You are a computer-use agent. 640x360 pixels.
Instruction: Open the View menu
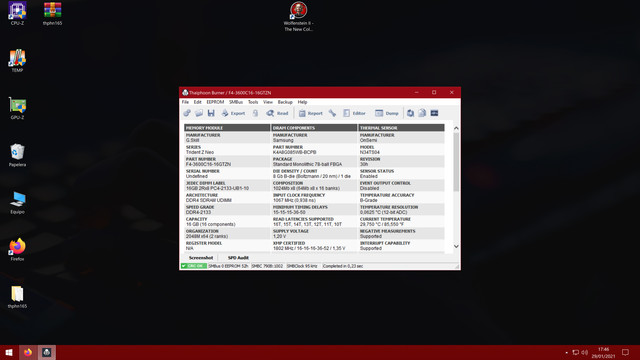268,102
